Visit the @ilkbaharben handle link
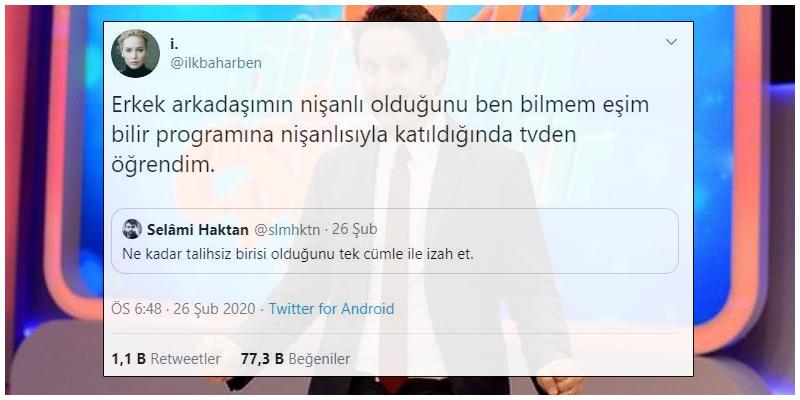 coord(215,63)
